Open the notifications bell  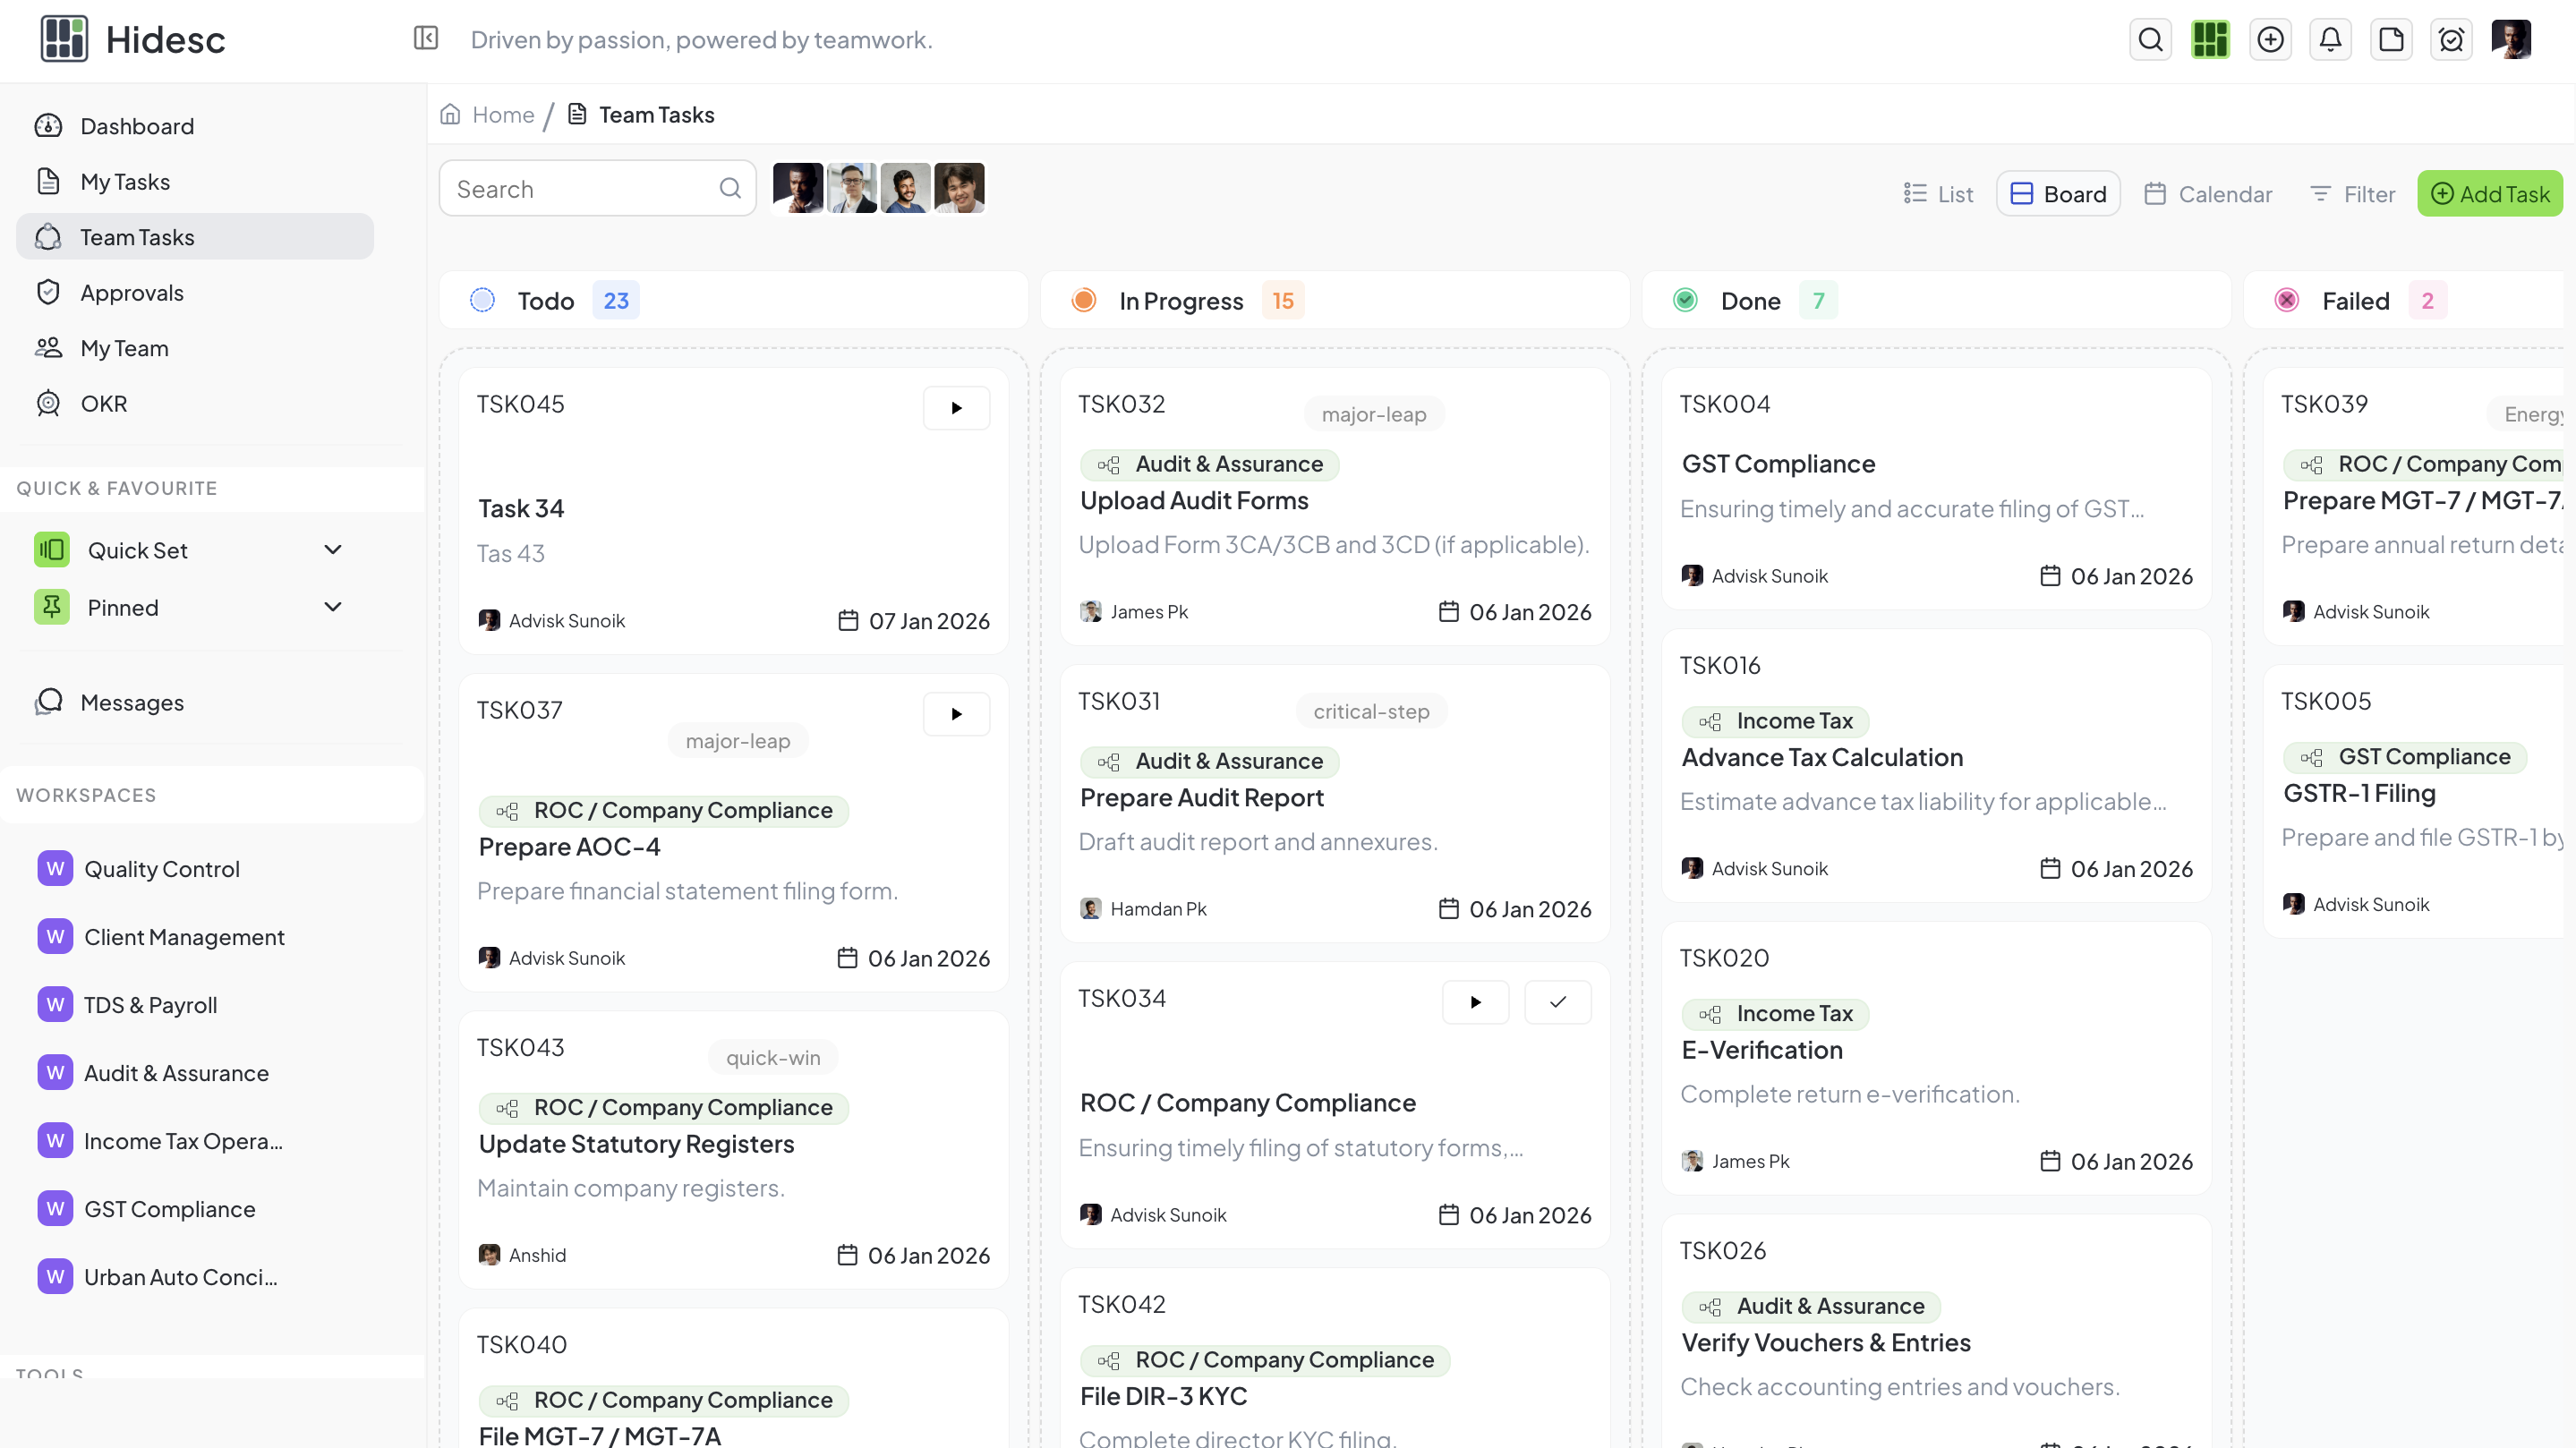tap(2331, 39)
